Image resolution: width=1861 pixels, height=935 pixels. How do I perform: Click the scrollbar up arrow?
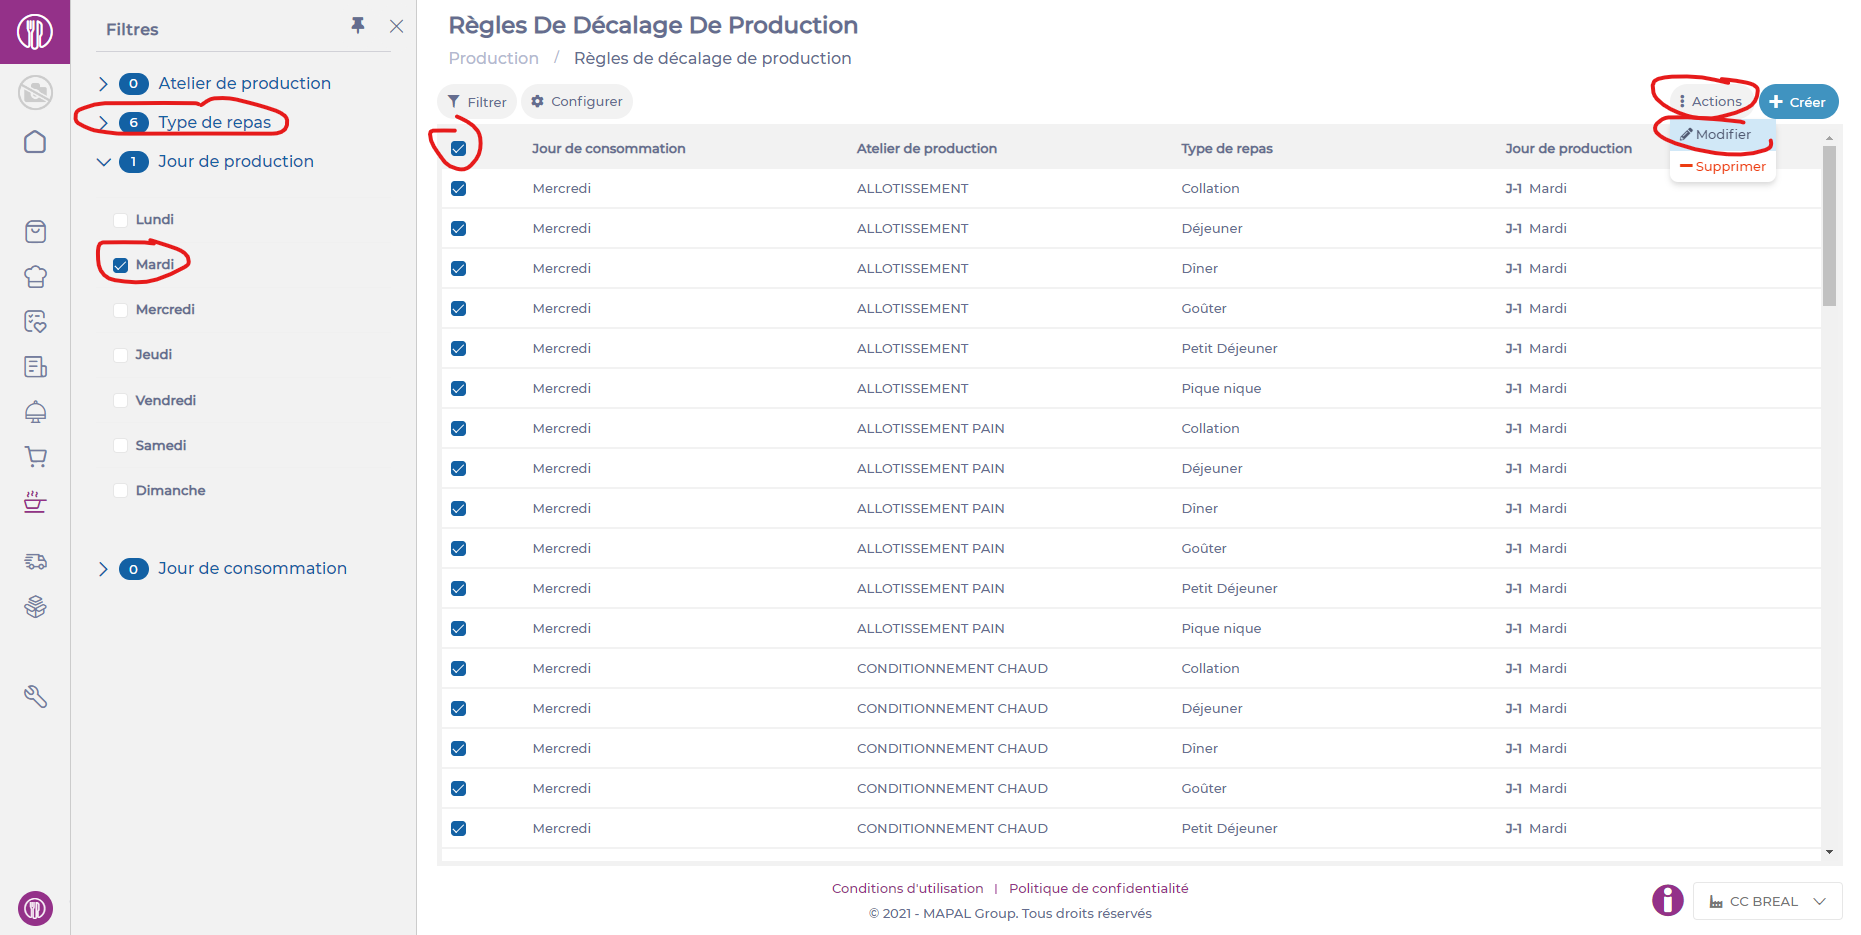1829,137
